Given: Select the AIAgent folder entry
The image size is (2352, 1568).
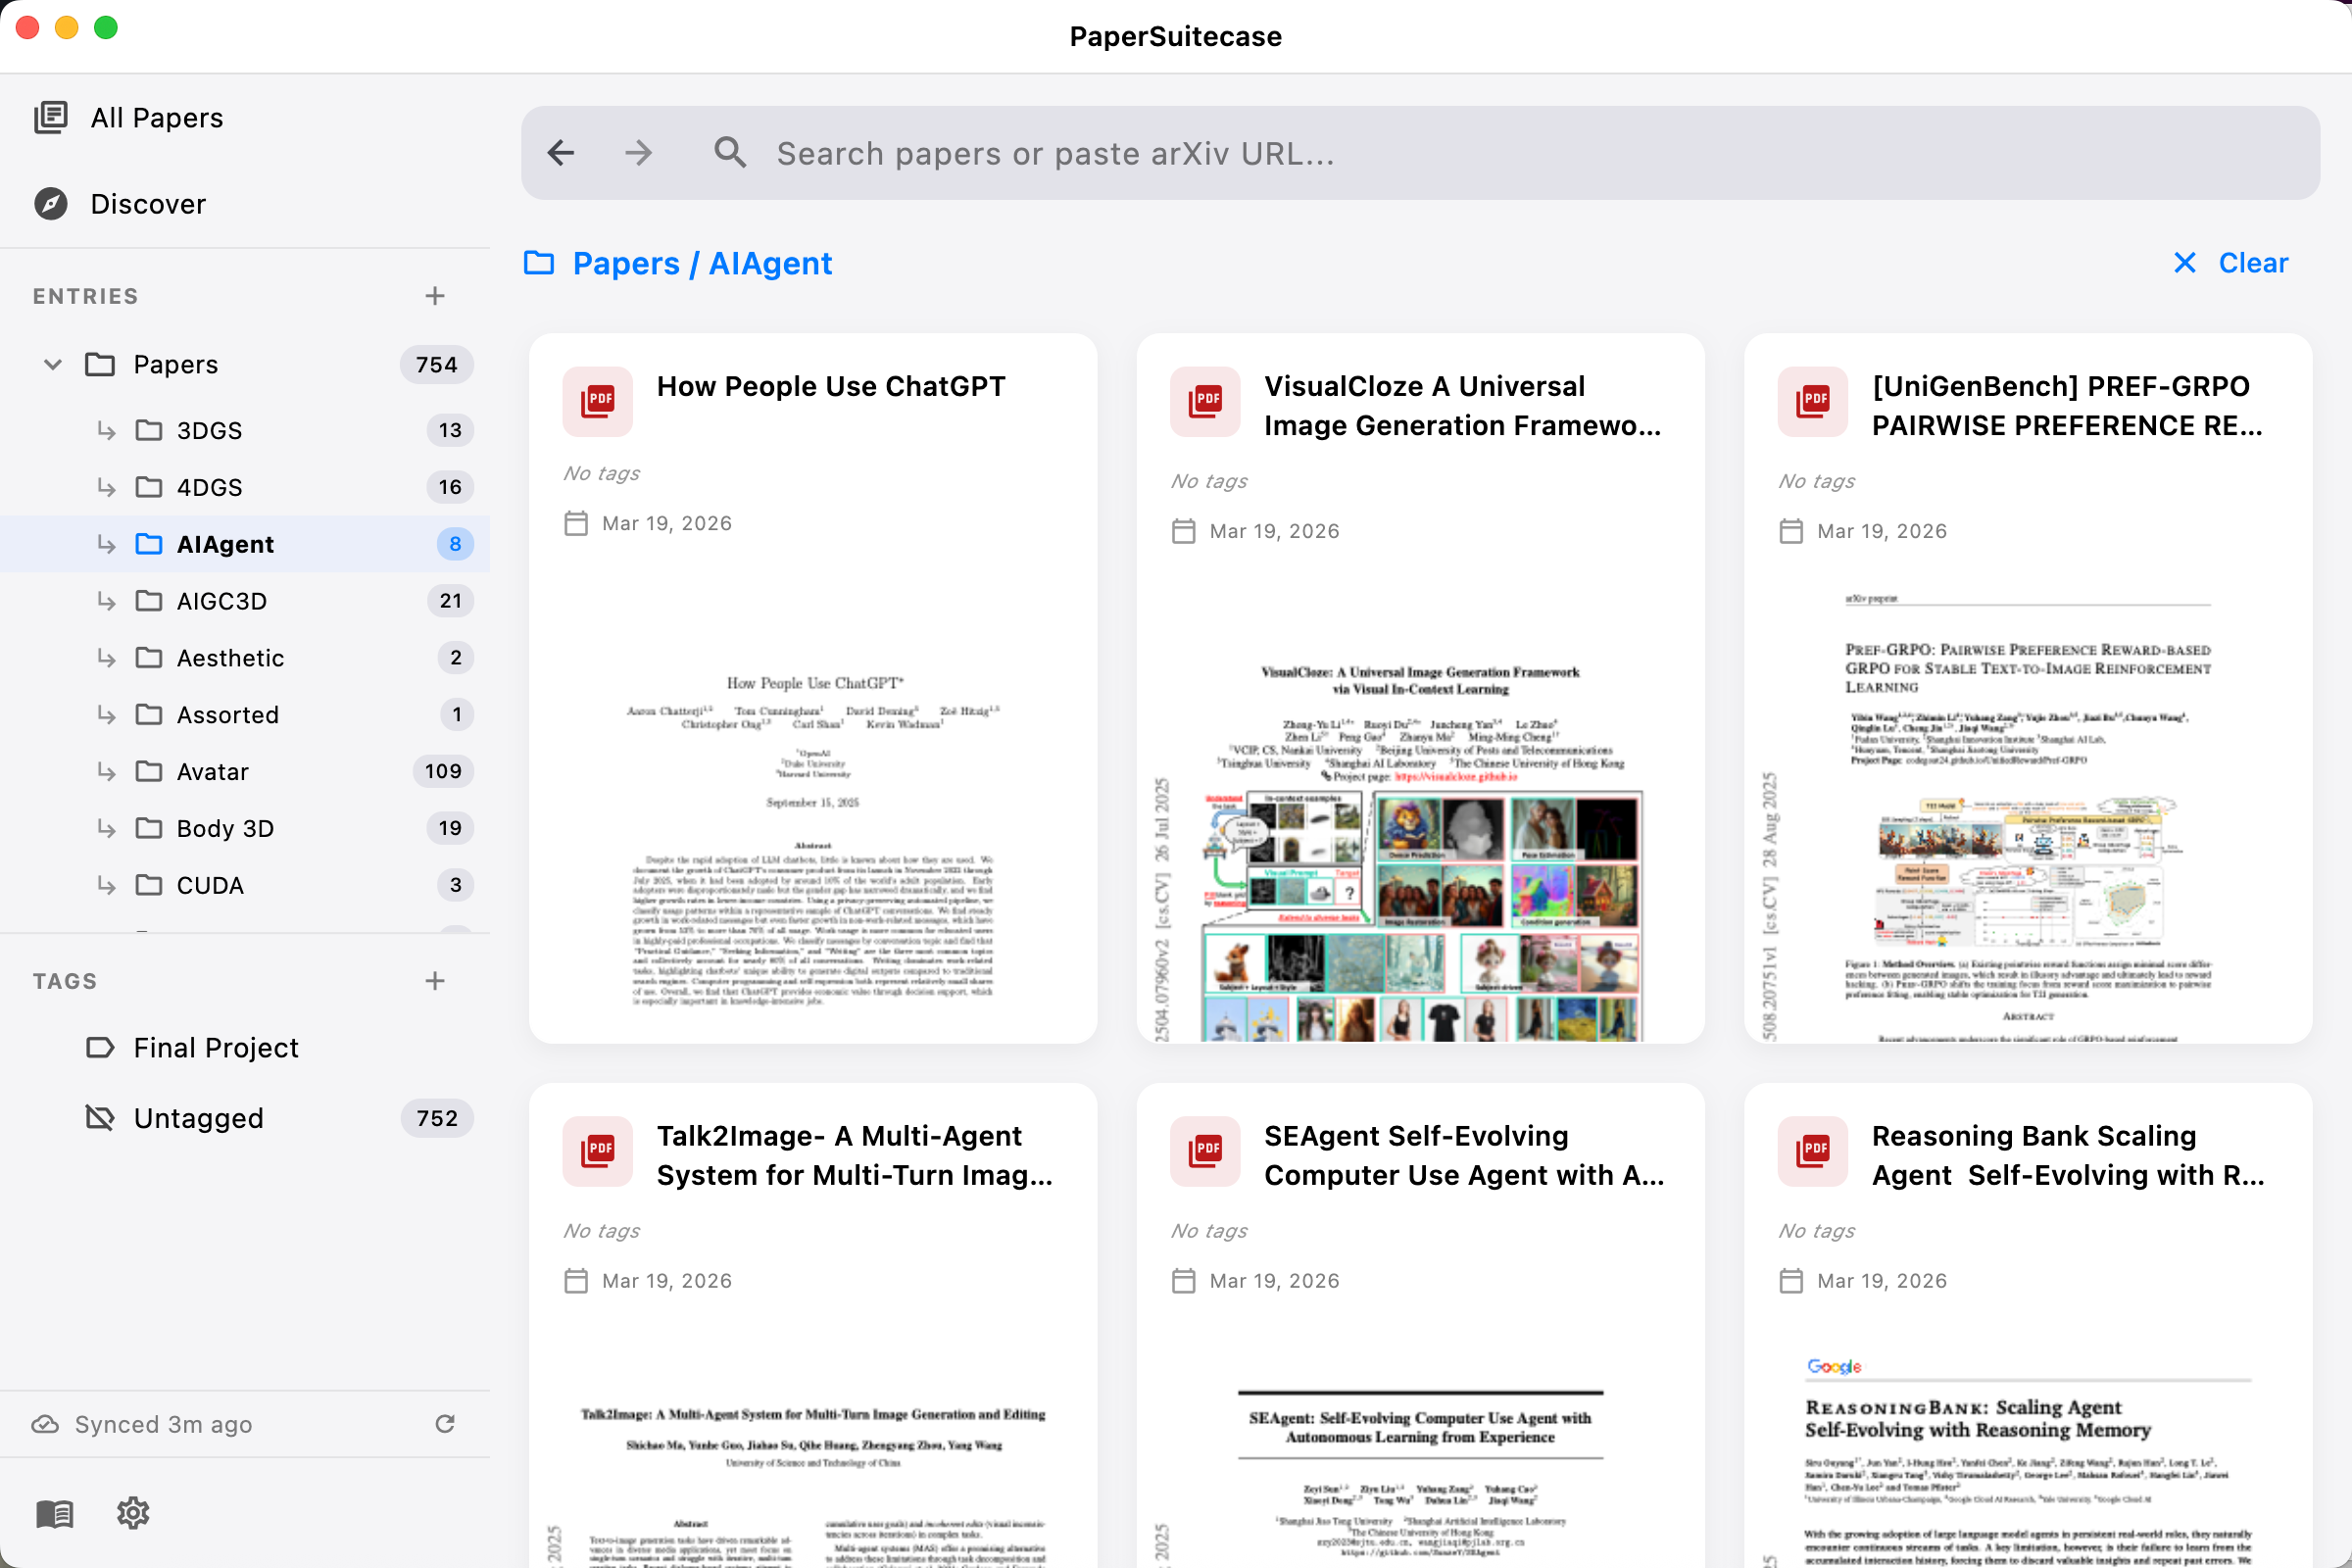Looking at the screenshot, I should 225,544.
